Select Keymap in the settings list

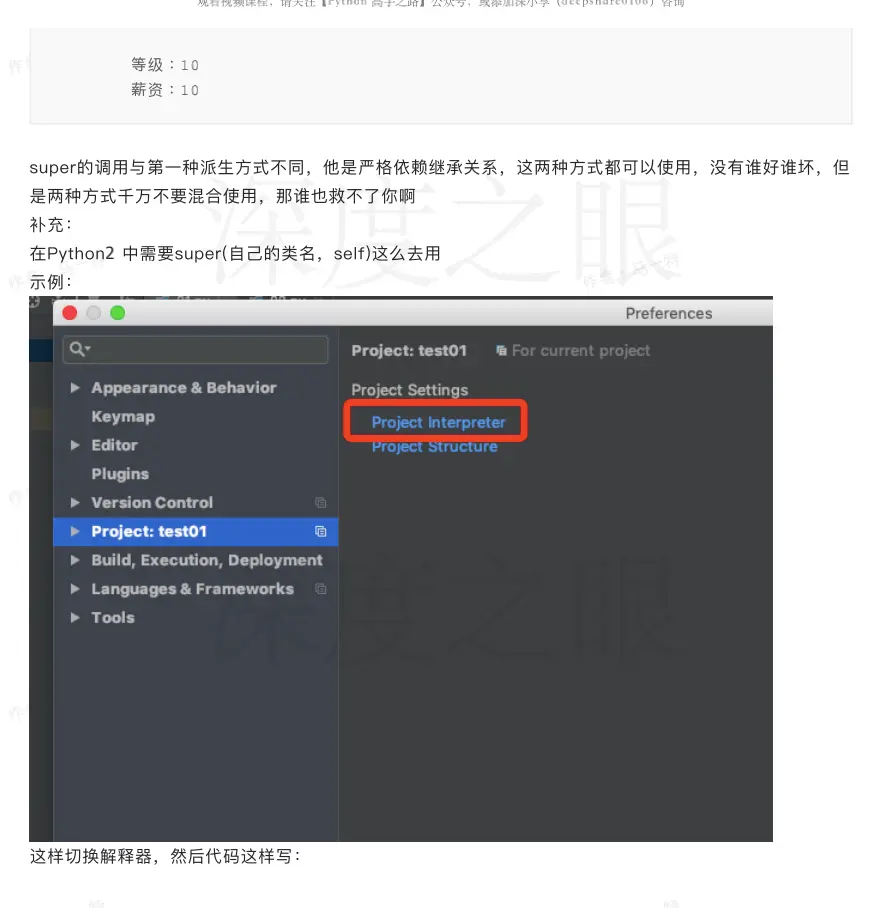coord(123,417)
